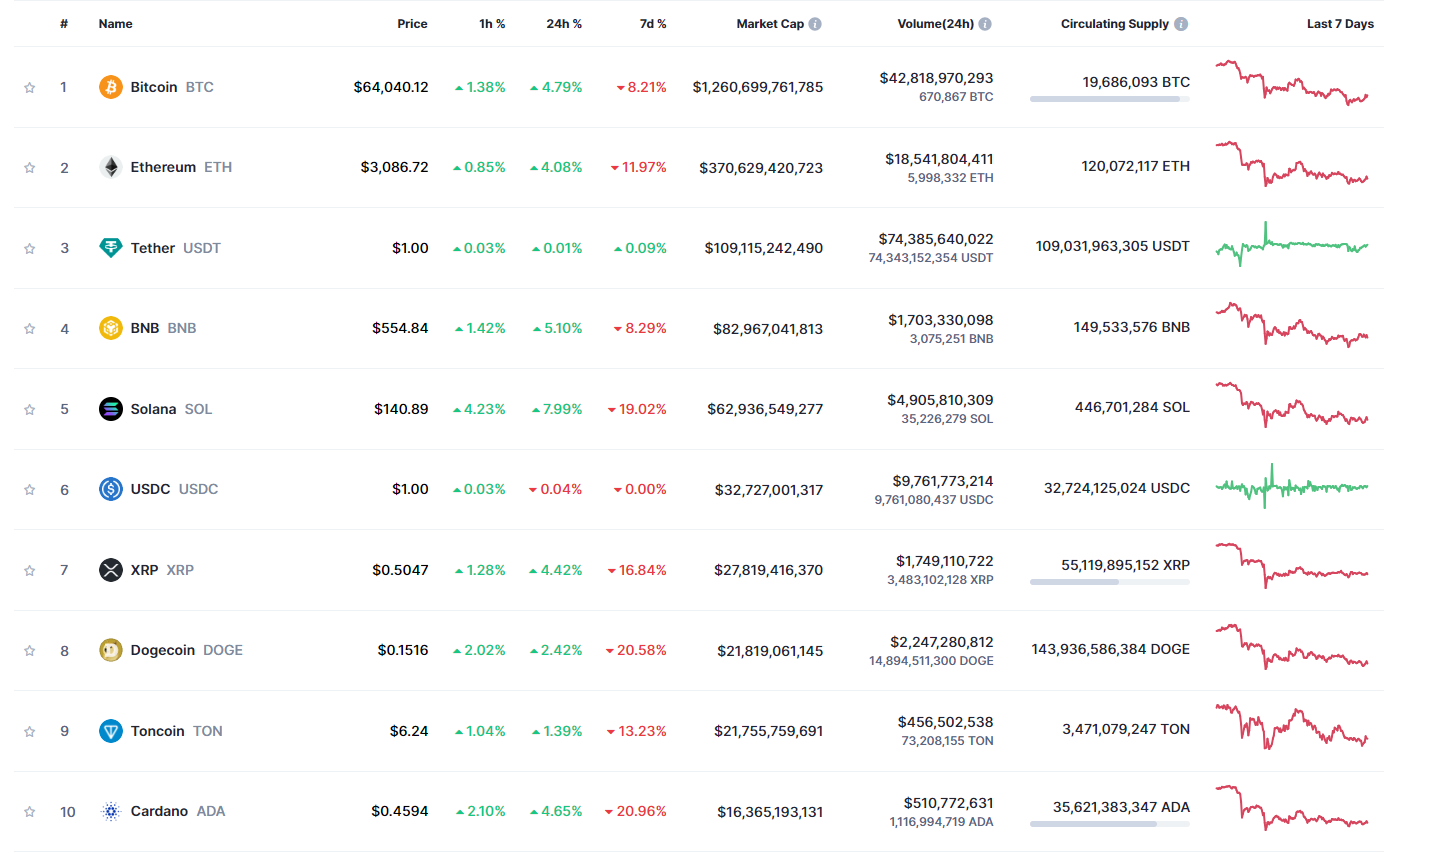Toggle the USDC watchlist star
The height and width of the screenshot is (853, 1433).
30,490
